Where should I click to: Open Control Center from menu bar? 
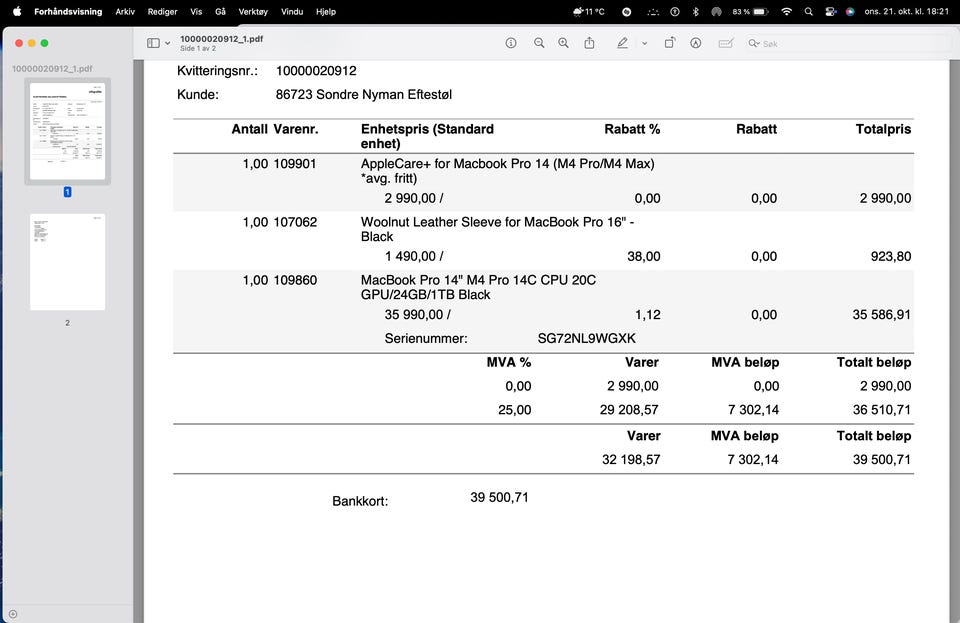(830, 12)
